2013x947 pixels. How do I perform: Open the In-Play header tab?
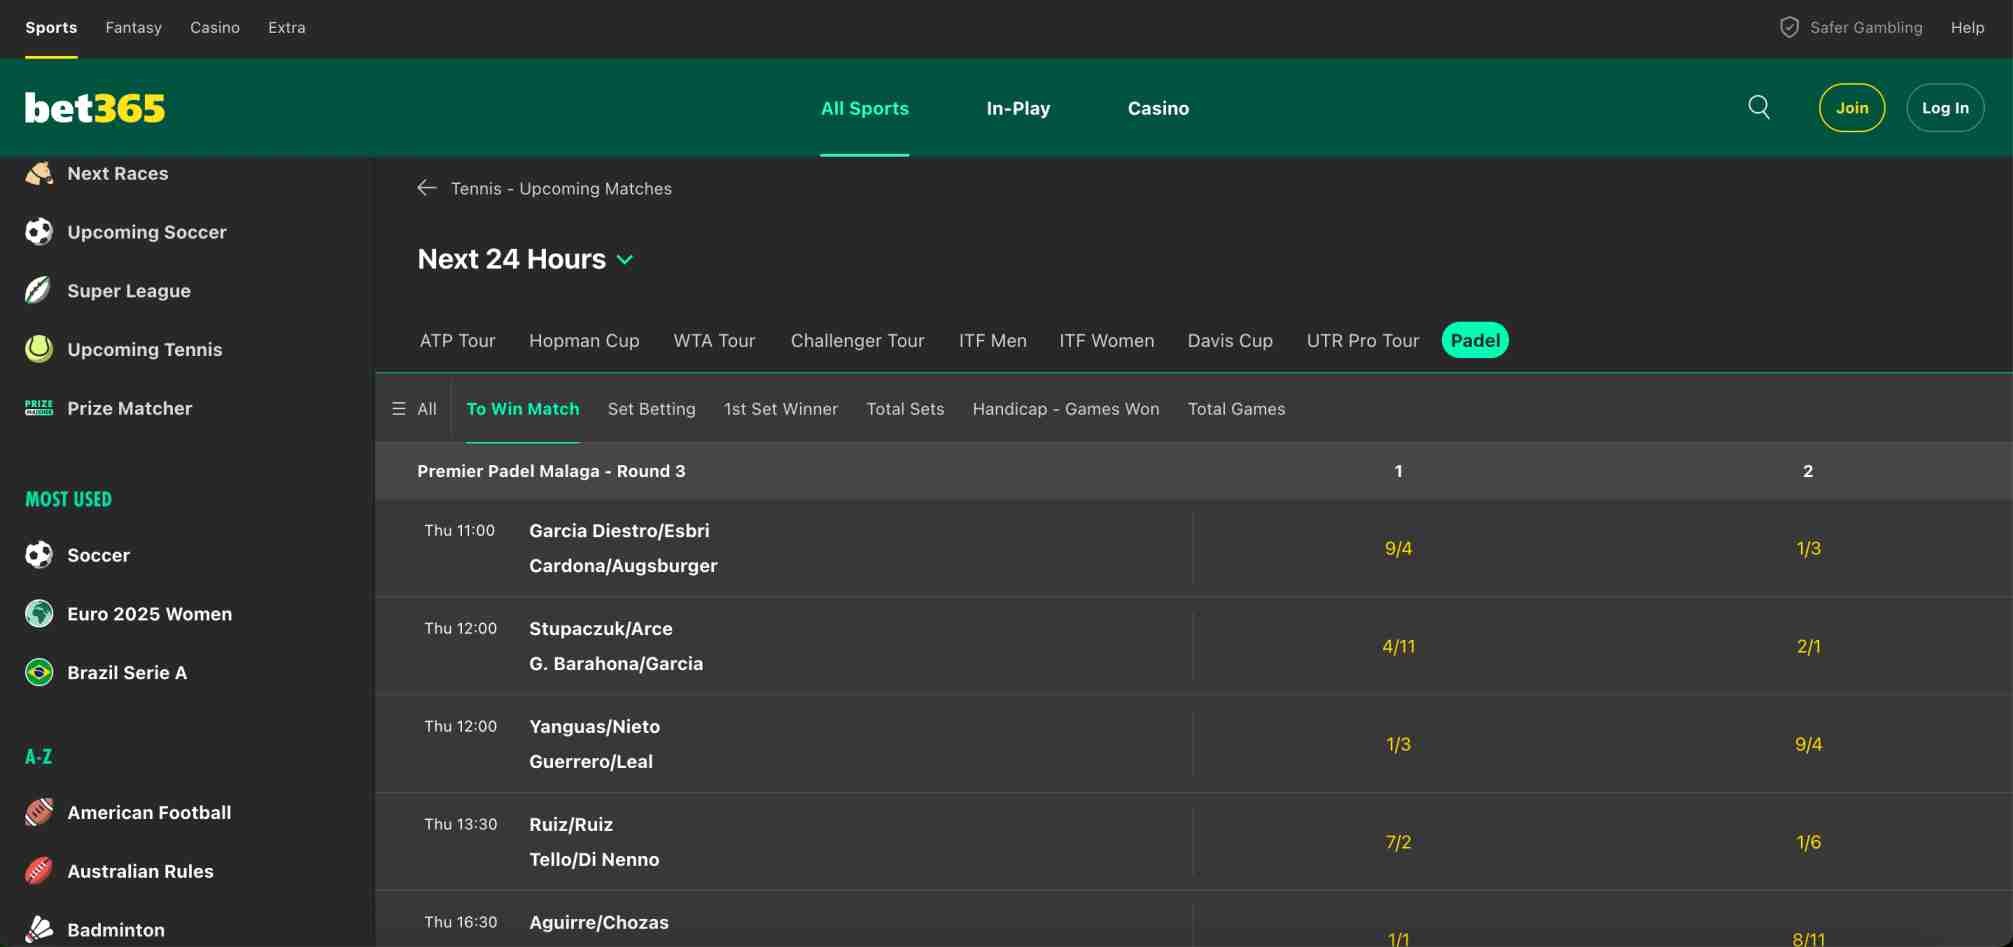click(x=1018, y=108)
